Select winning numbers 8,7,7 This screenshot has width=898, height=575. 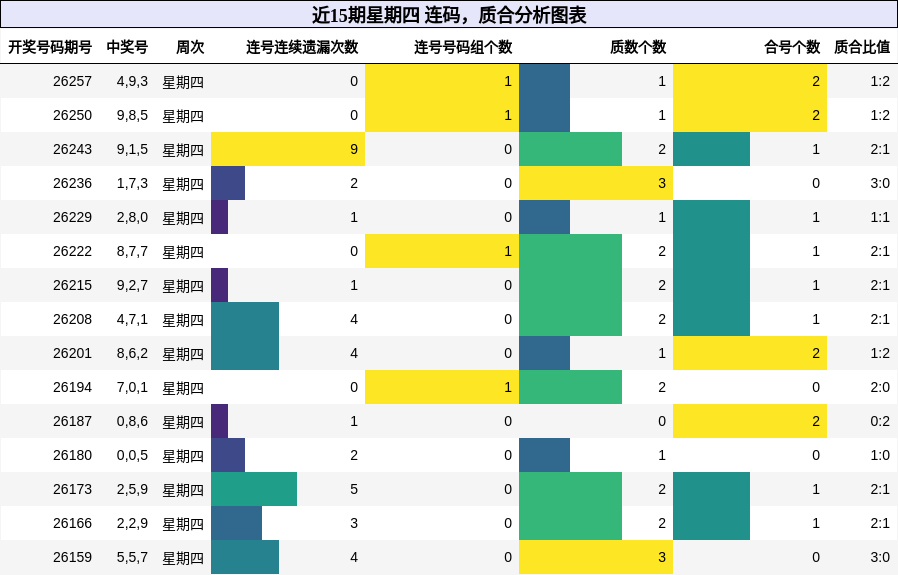pyautogui.click(x=132, y=251)
